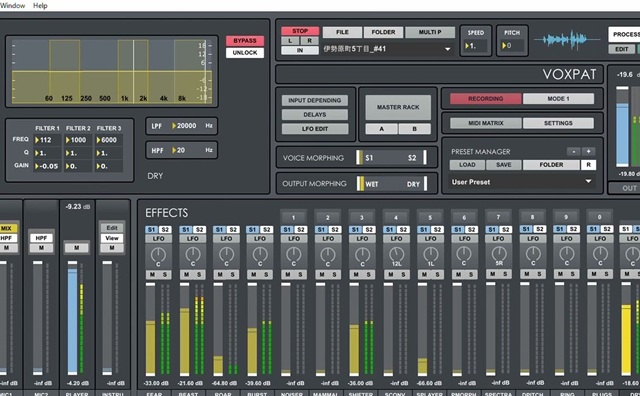Click the HPF 20 Hz field

point(182,151)
